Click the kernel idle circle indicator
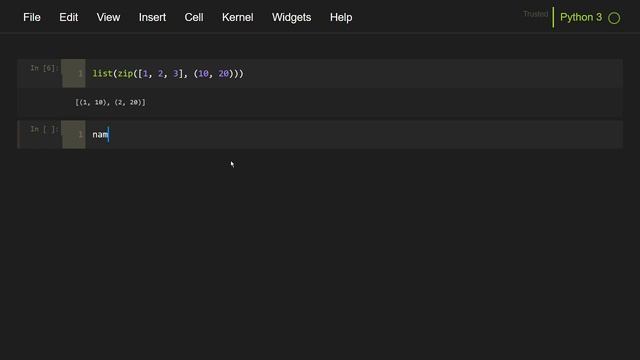 614,18
